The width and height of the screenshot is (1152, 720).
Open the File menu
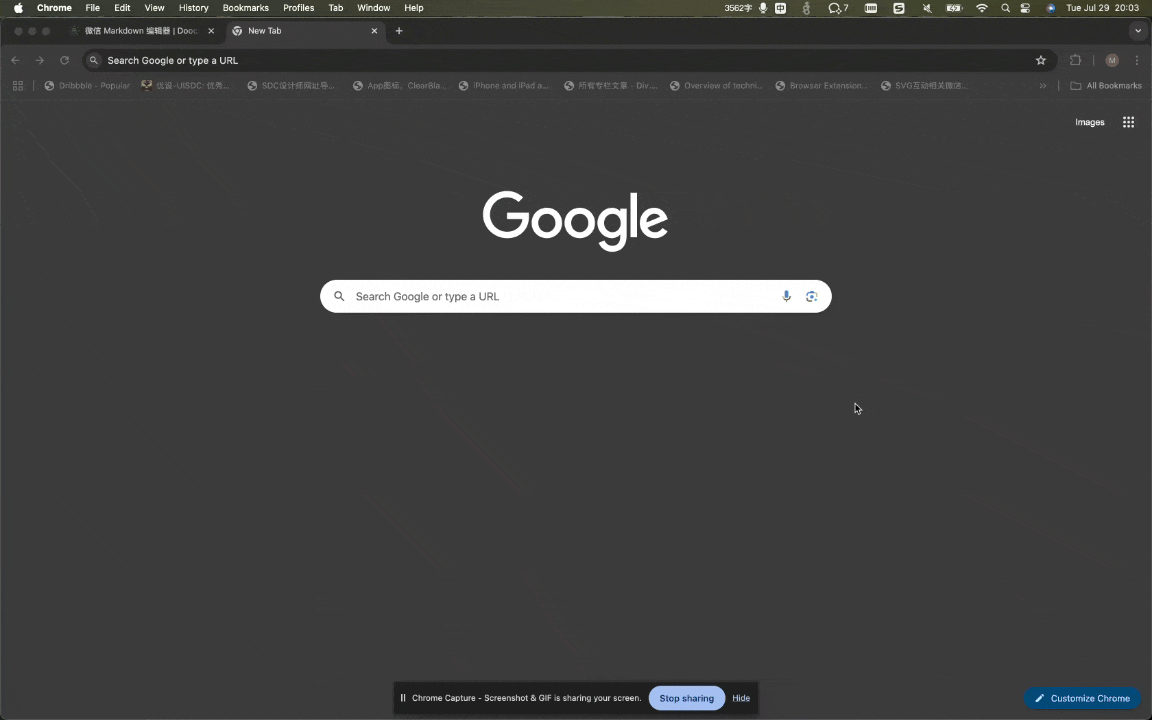pos(93,7)
